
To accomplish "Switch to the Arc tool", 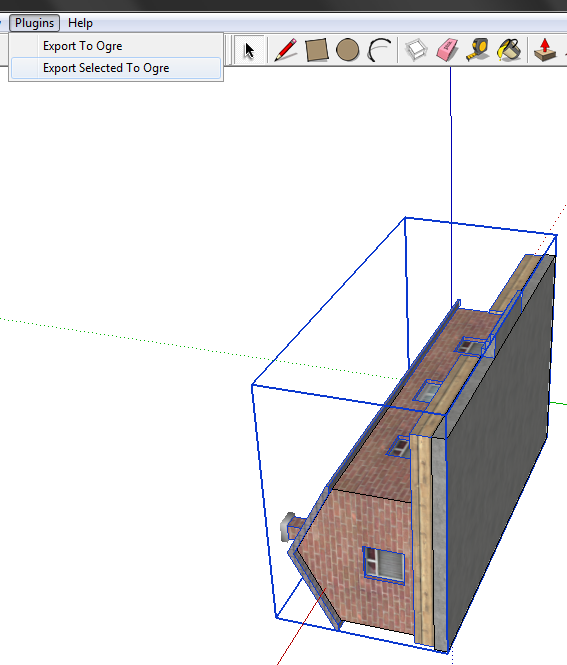I will [379, 50].
